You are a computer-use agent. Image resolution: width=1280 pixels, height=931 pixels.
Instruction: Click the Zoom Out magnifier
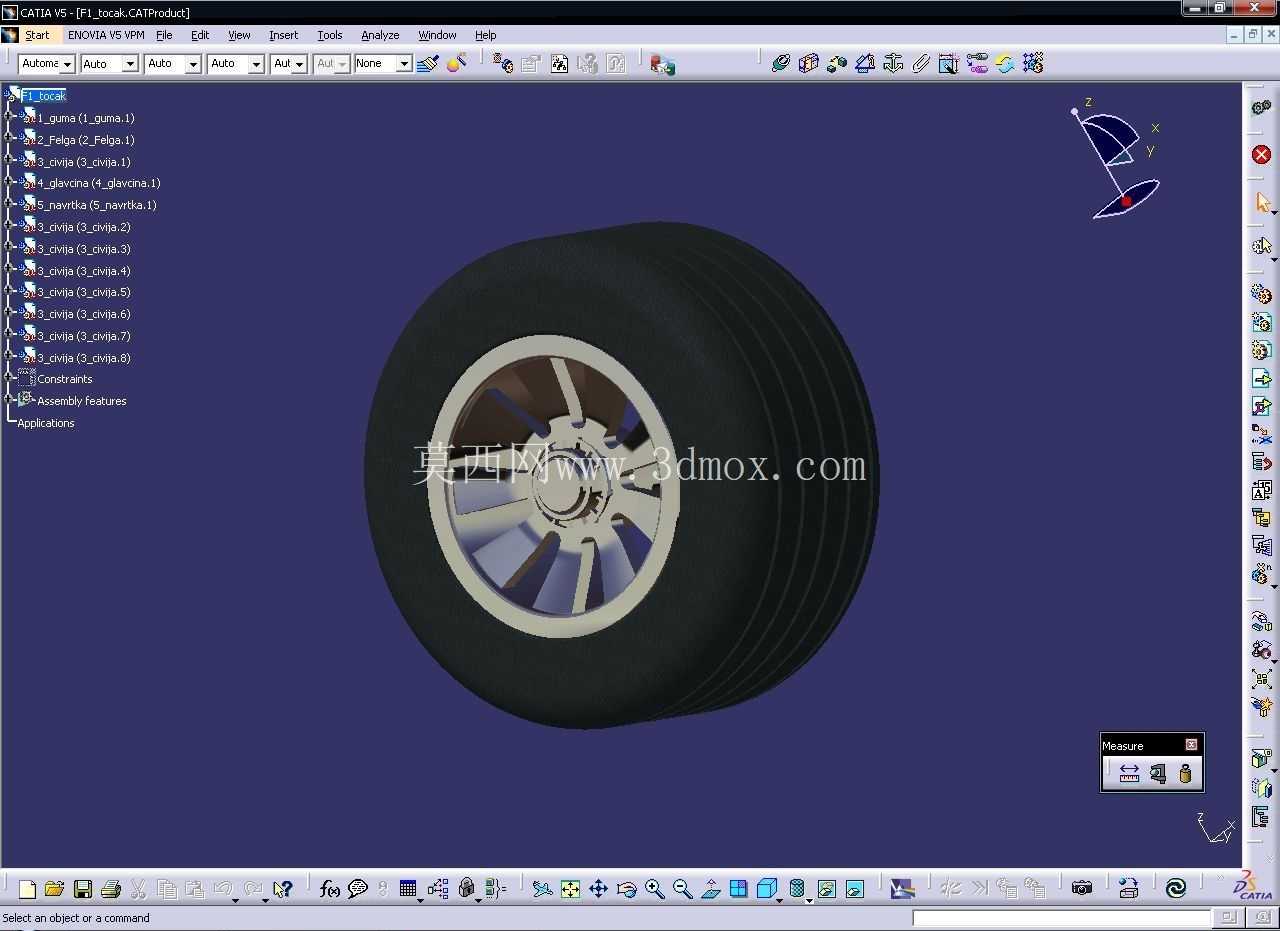pyautogui.click(x=683, y=889)
